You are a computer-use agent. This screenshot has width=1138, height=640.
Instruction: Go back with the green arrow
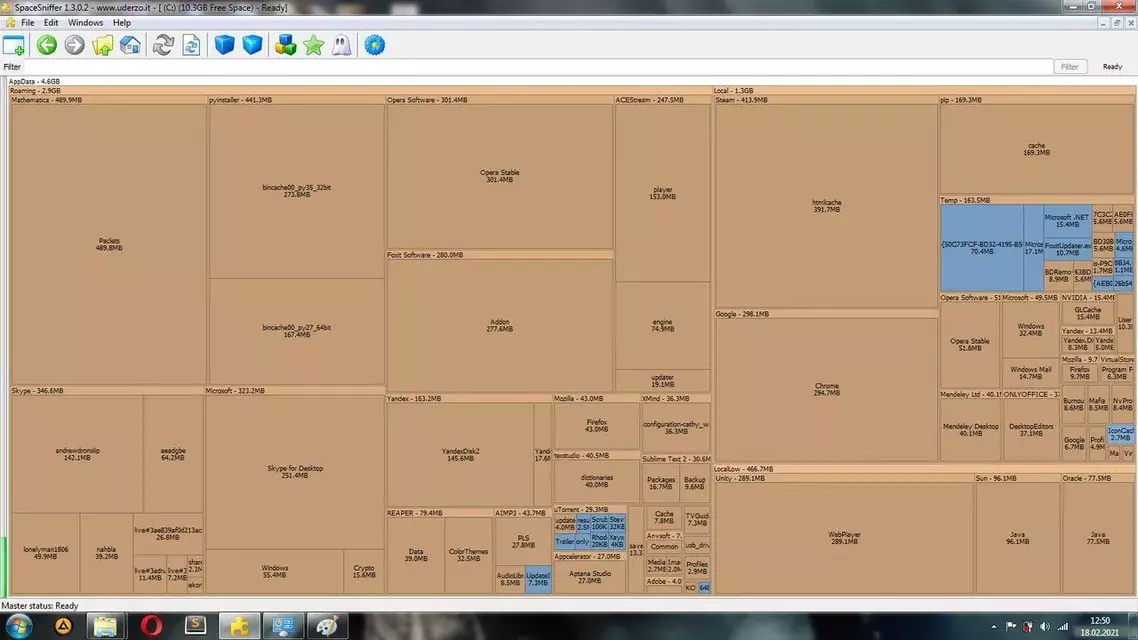tap(46, 45)
